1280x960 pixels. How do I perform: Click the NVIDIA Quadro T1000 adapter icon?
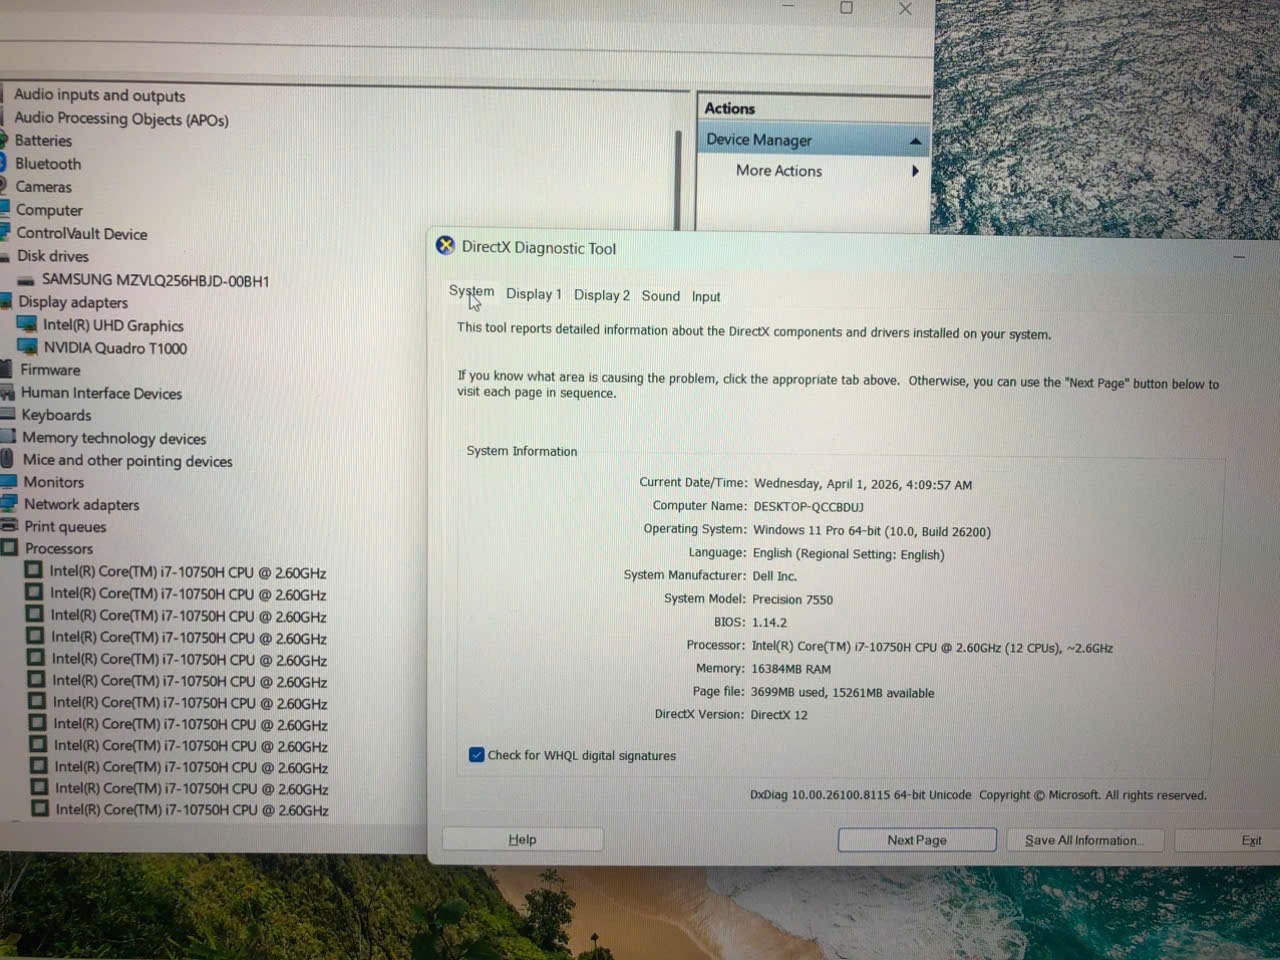(x=28, y=348)
